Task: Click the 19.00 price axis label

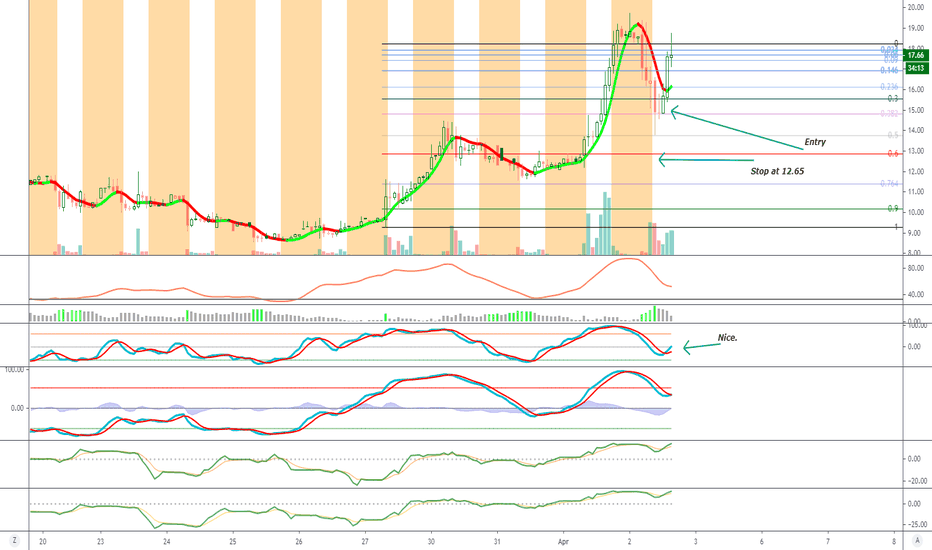Action: 915,28
